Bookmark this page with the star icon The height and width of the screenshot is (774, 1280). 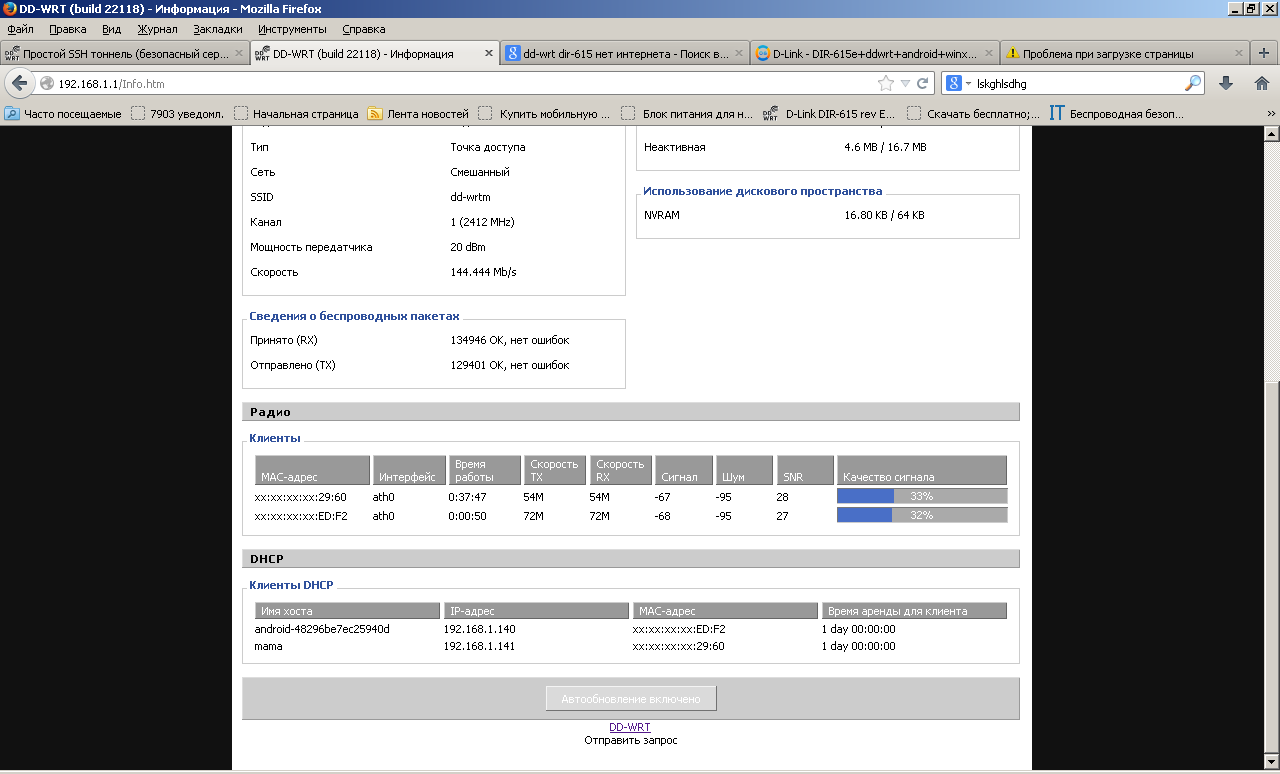point(885,83)
